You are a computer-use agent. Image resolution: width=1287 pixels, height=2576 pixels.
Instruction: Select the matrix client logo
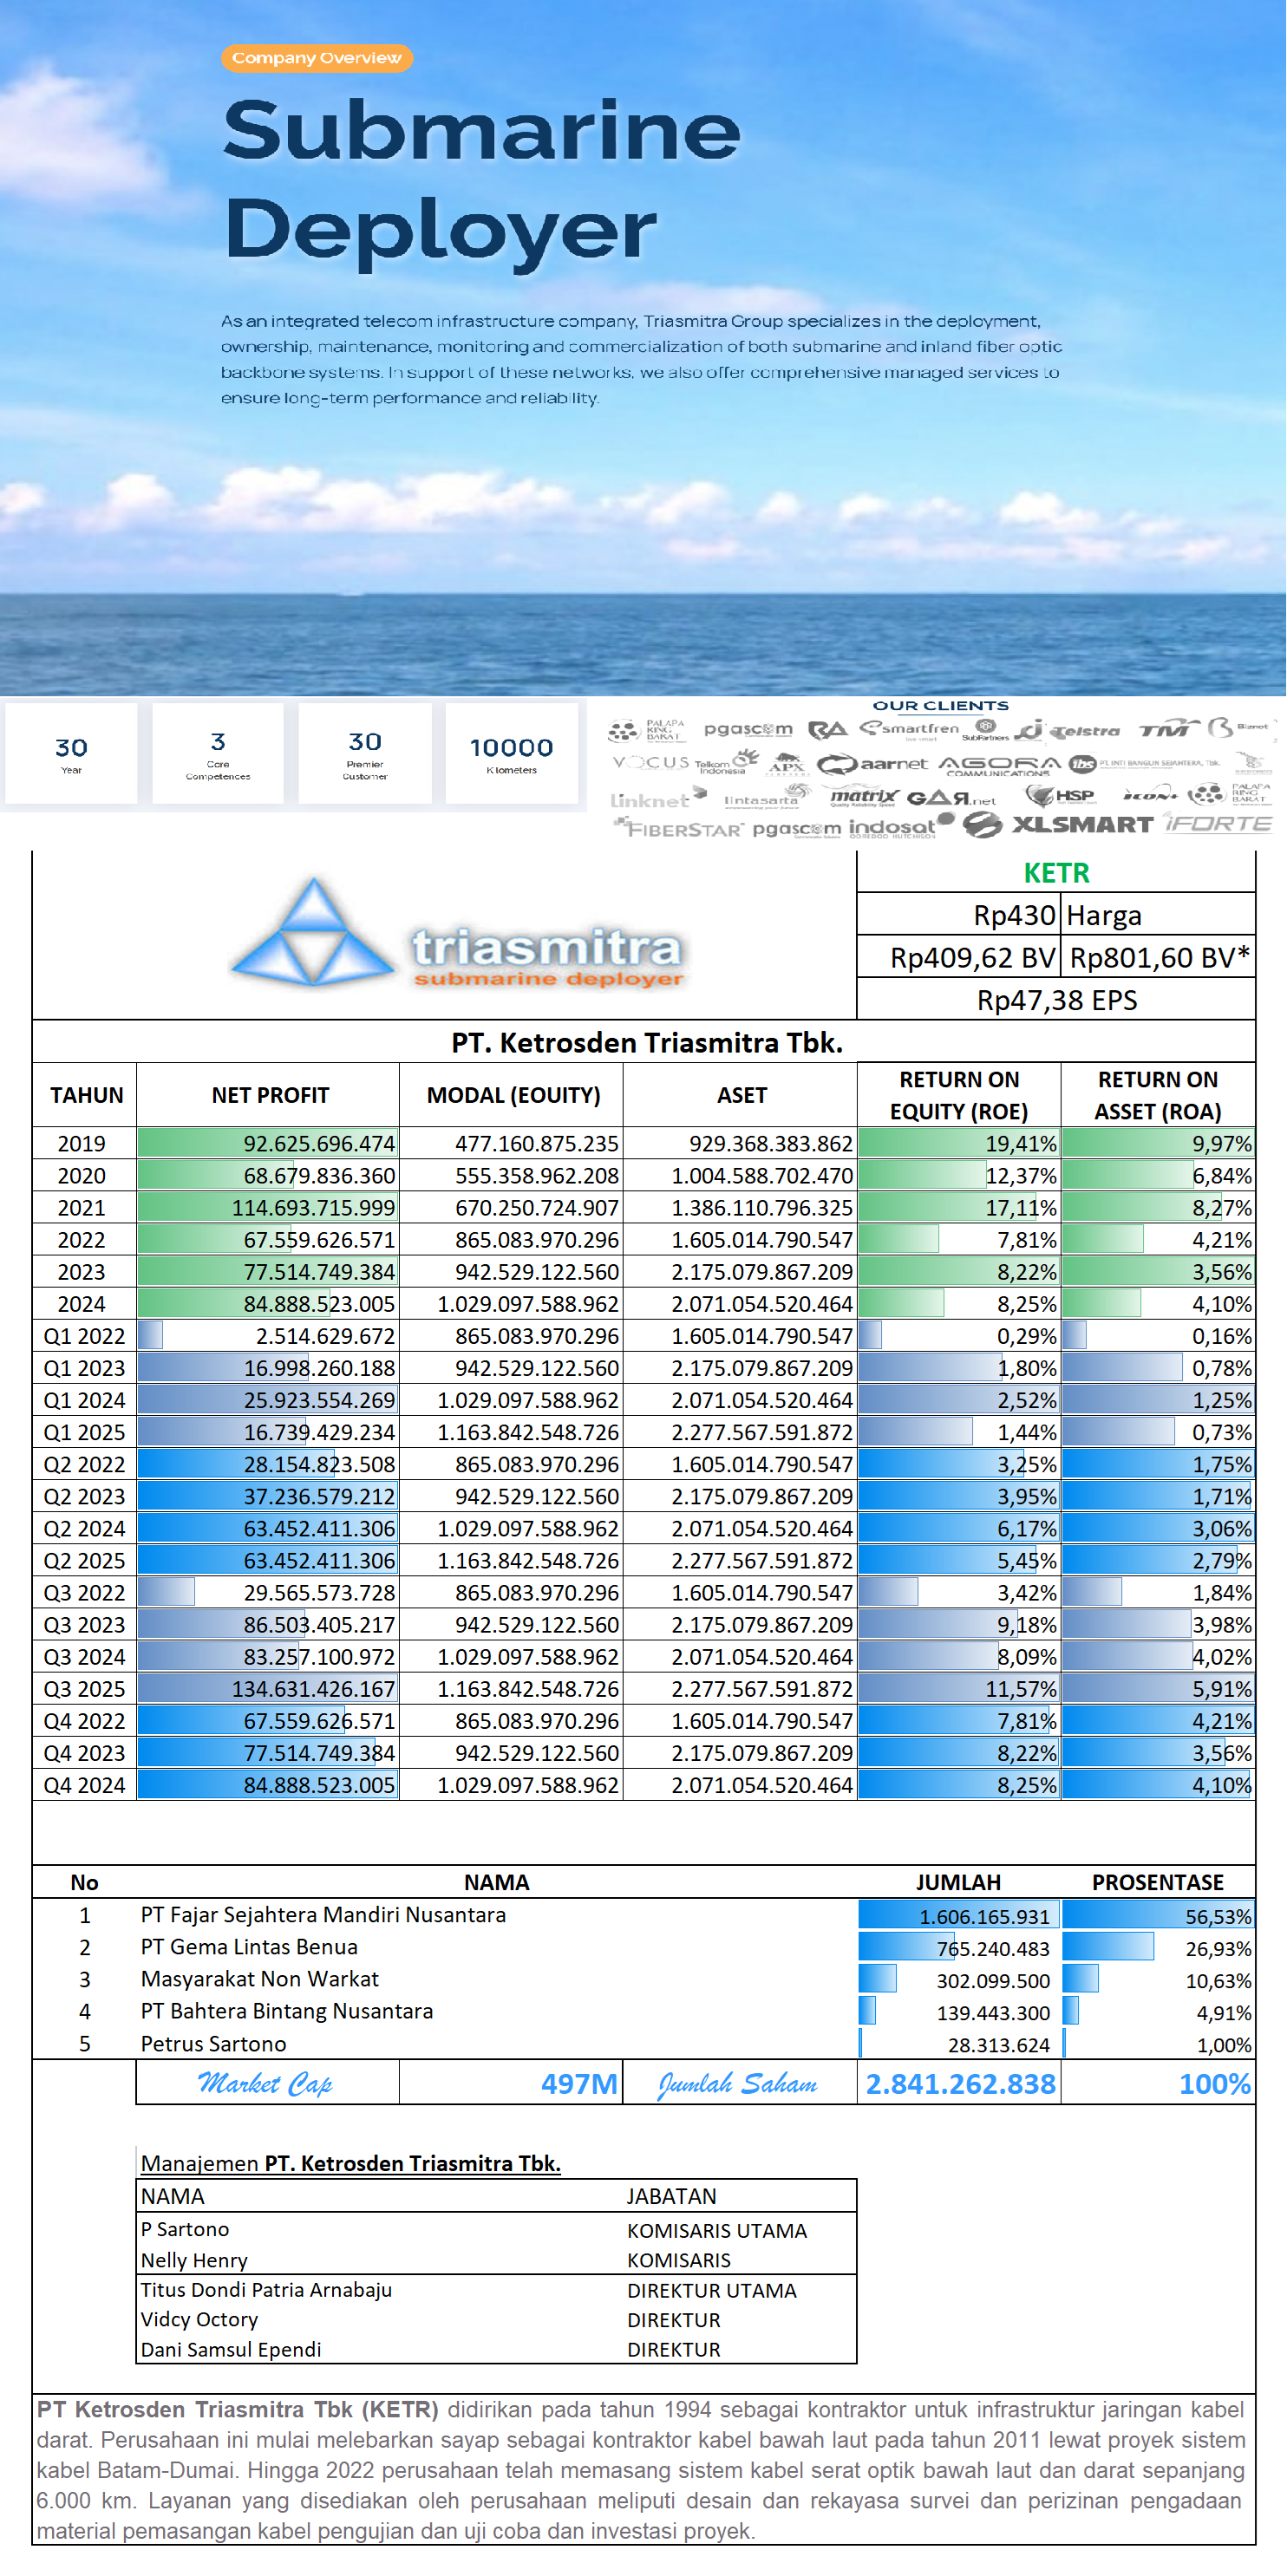point(862,797)
